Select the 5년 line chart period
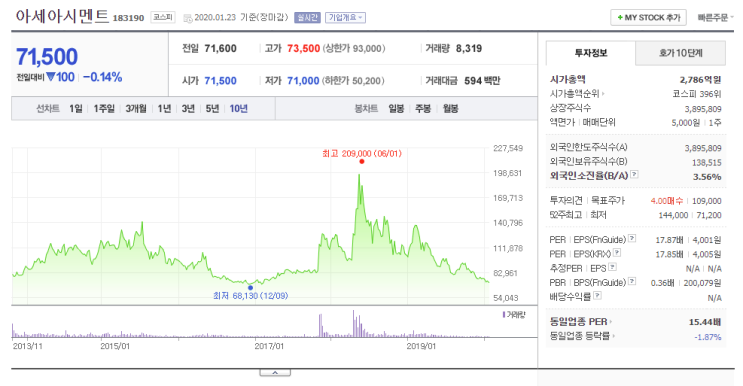The height and width of the screenshot is (386, 743). click(x=212, y=108)
